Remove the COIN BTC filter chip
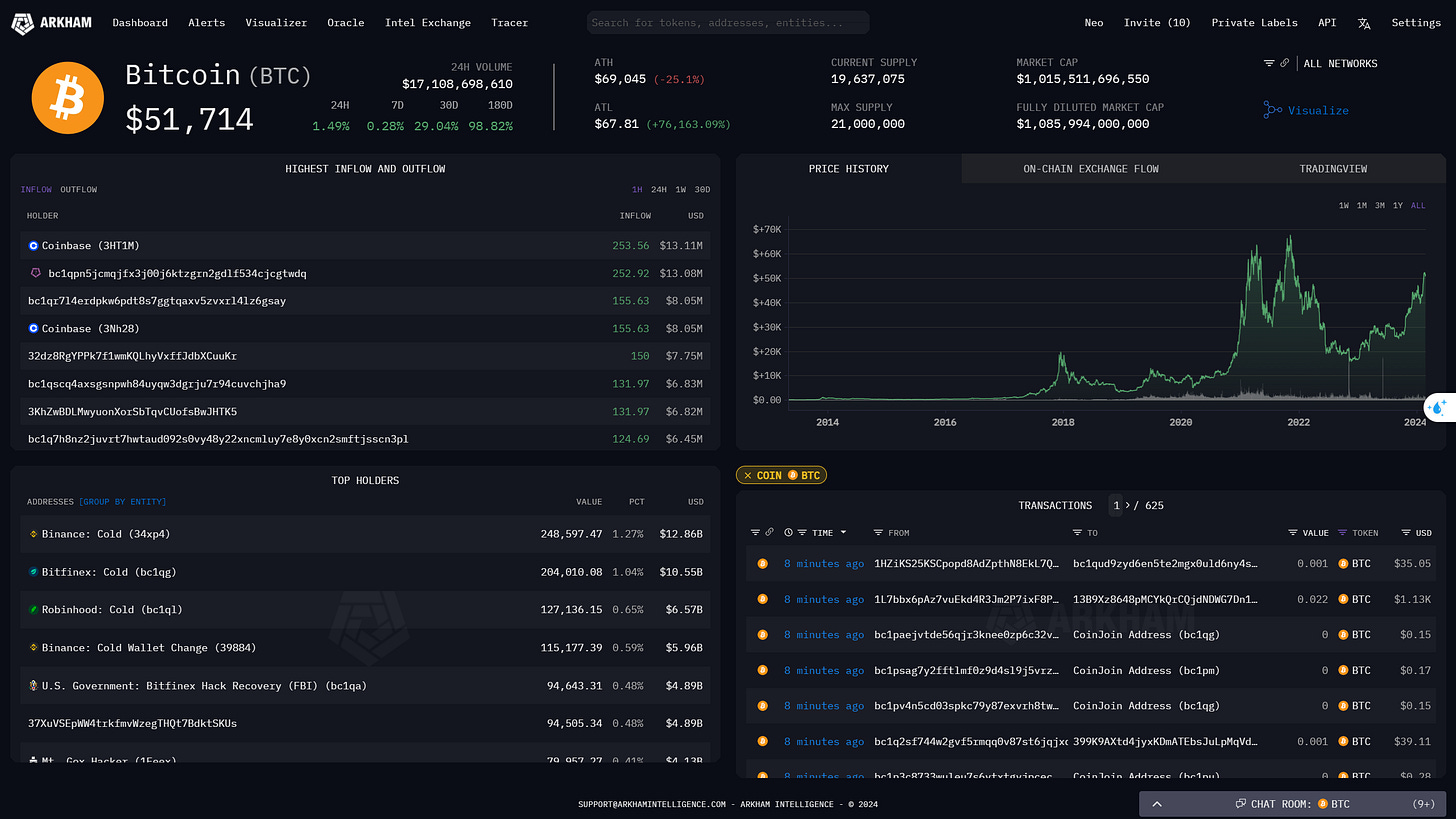Image resolution: width=1456 pixels, height=819 pixels. coord(748,475)
